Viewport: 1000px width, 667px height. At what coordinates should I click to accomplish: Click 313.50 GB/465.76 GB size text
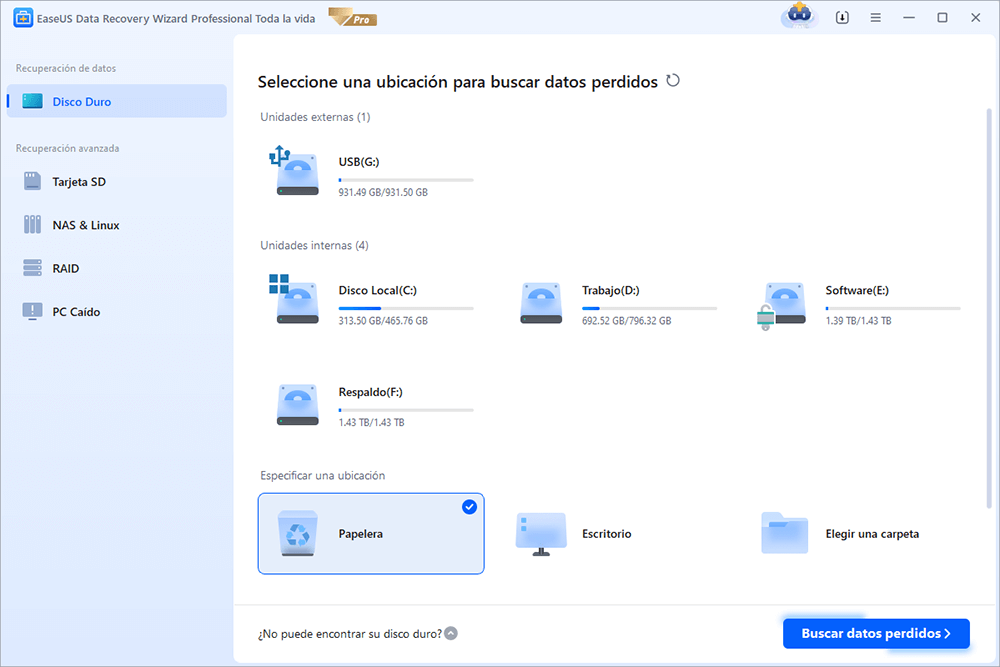[x=383, y=321]
